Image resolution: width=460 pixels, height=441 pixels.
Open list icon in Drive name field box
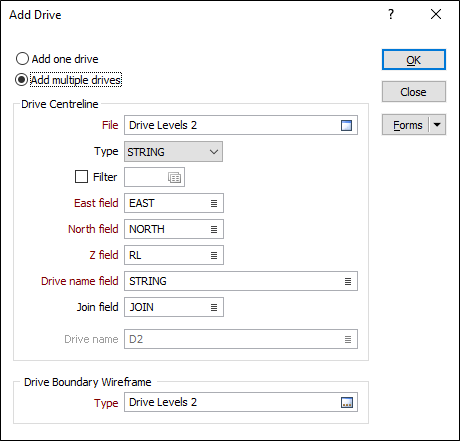pos(348,281)
